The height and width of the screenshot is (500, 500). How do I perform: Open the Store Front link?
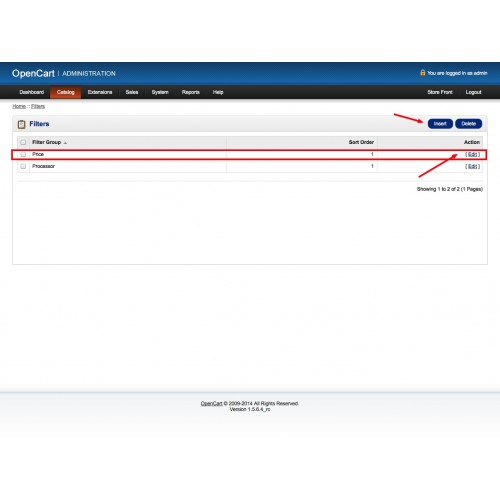point(440,92)
